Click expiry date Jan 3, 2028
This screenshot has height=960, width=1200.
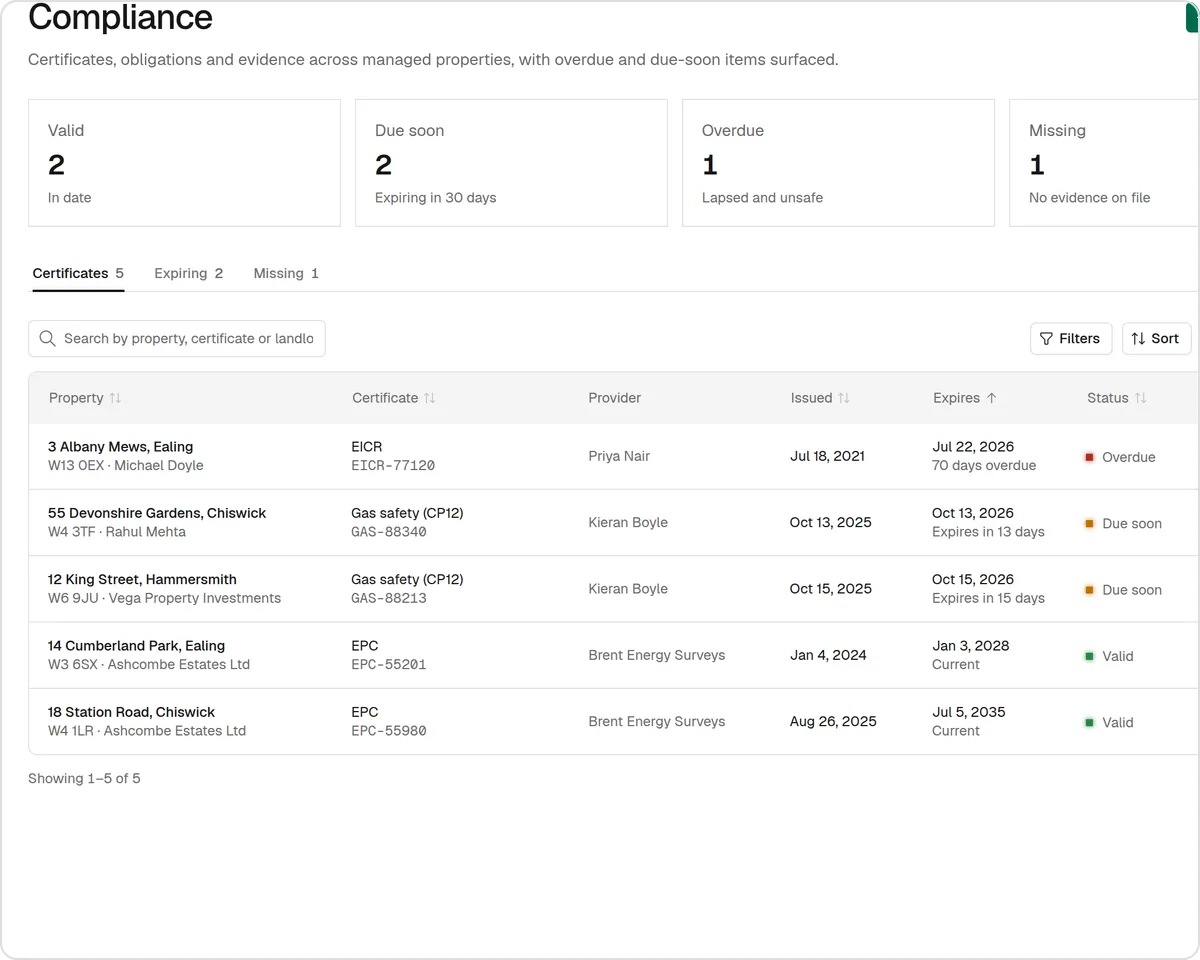click(x=971, y=646)
